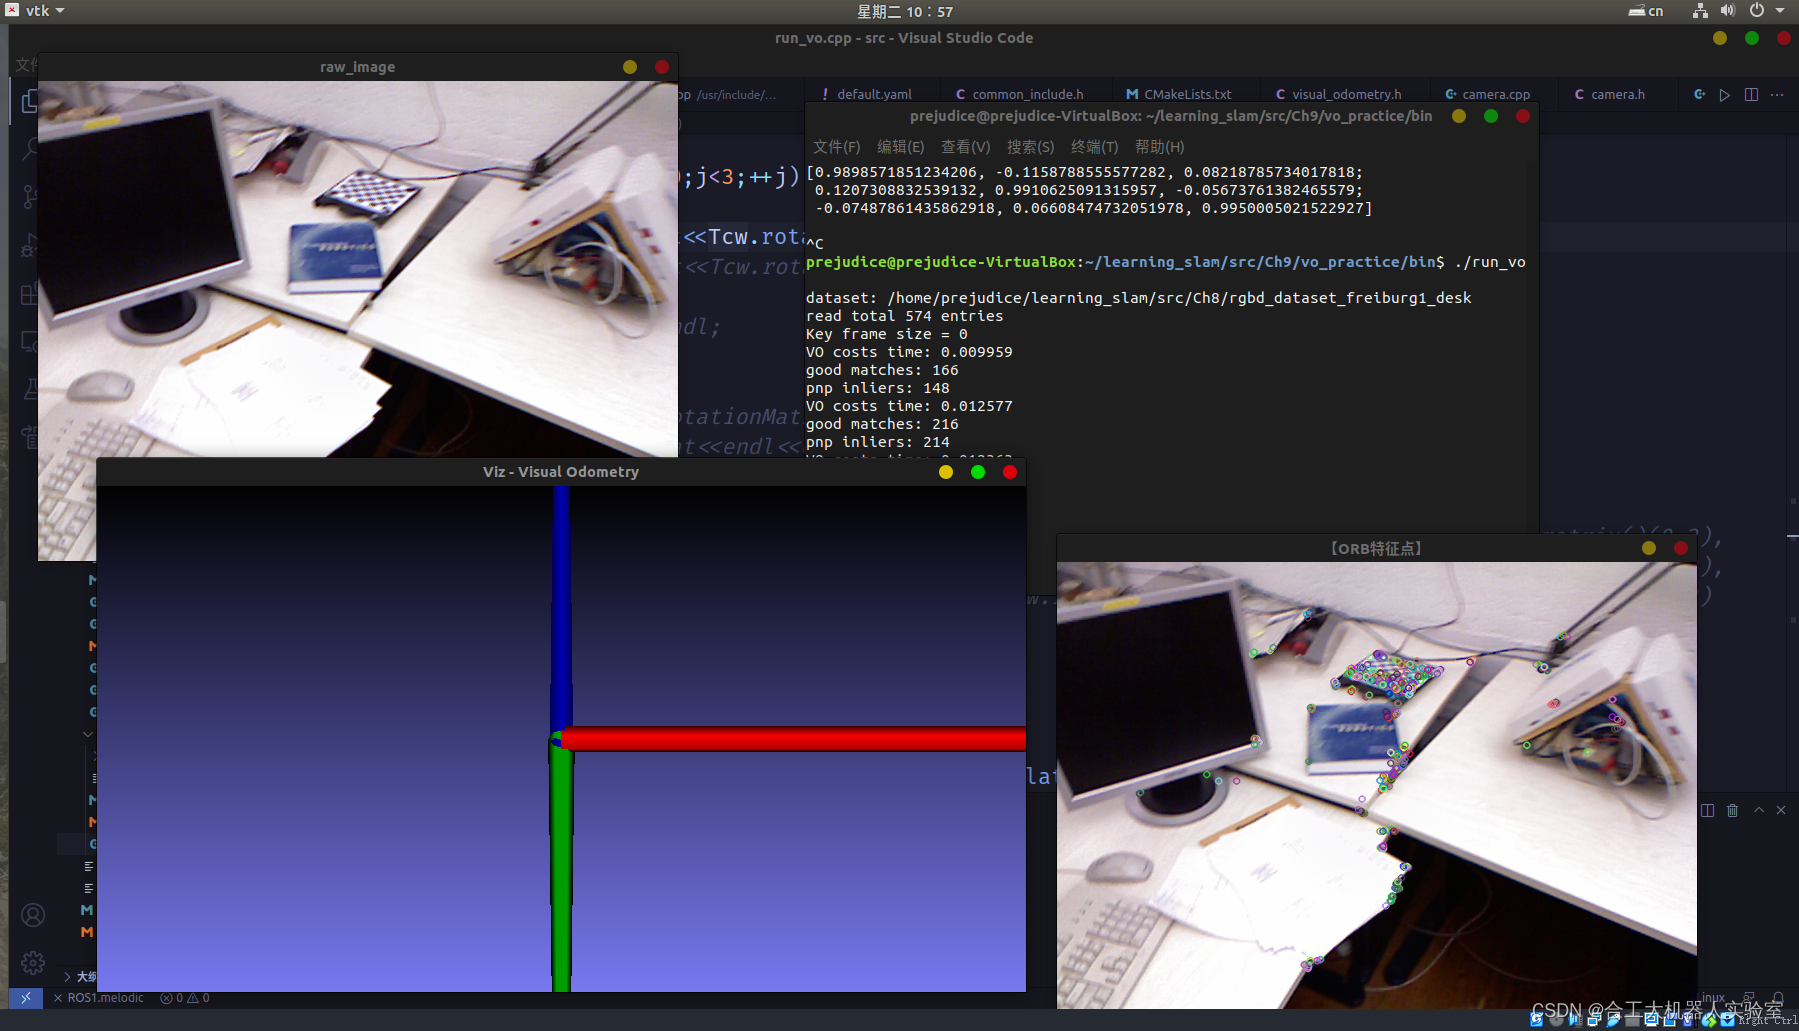Click the red X axis in Viz window
1799x1031 pixels.
[x=795, y=739]
